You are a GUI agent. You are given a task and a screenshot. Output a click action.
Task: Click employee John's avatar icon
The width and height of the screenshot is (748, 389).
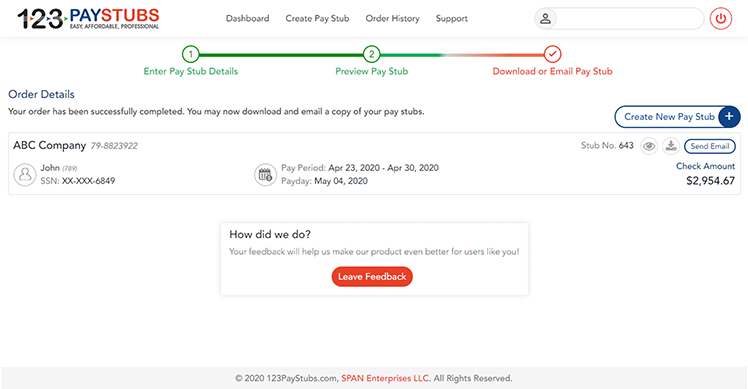[25, 175]
